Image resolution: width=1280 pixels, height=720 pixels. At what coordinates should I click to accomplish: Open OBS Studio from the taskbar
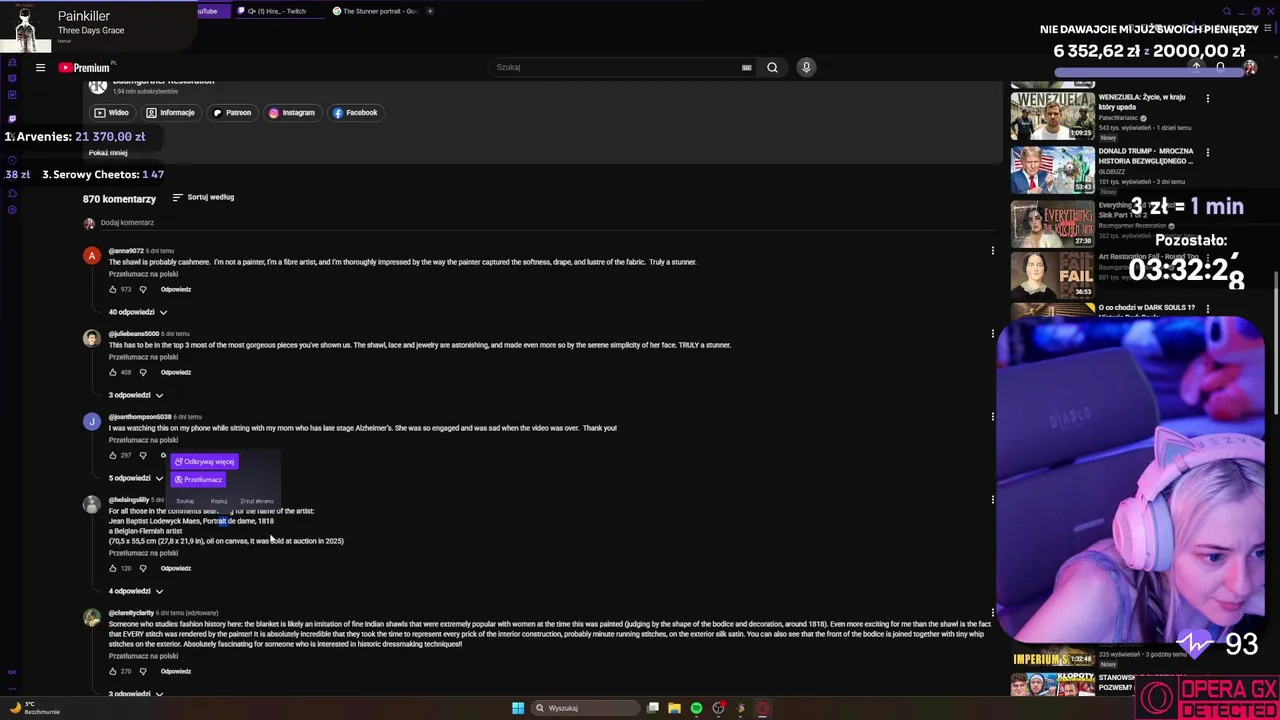coord(718,708)
